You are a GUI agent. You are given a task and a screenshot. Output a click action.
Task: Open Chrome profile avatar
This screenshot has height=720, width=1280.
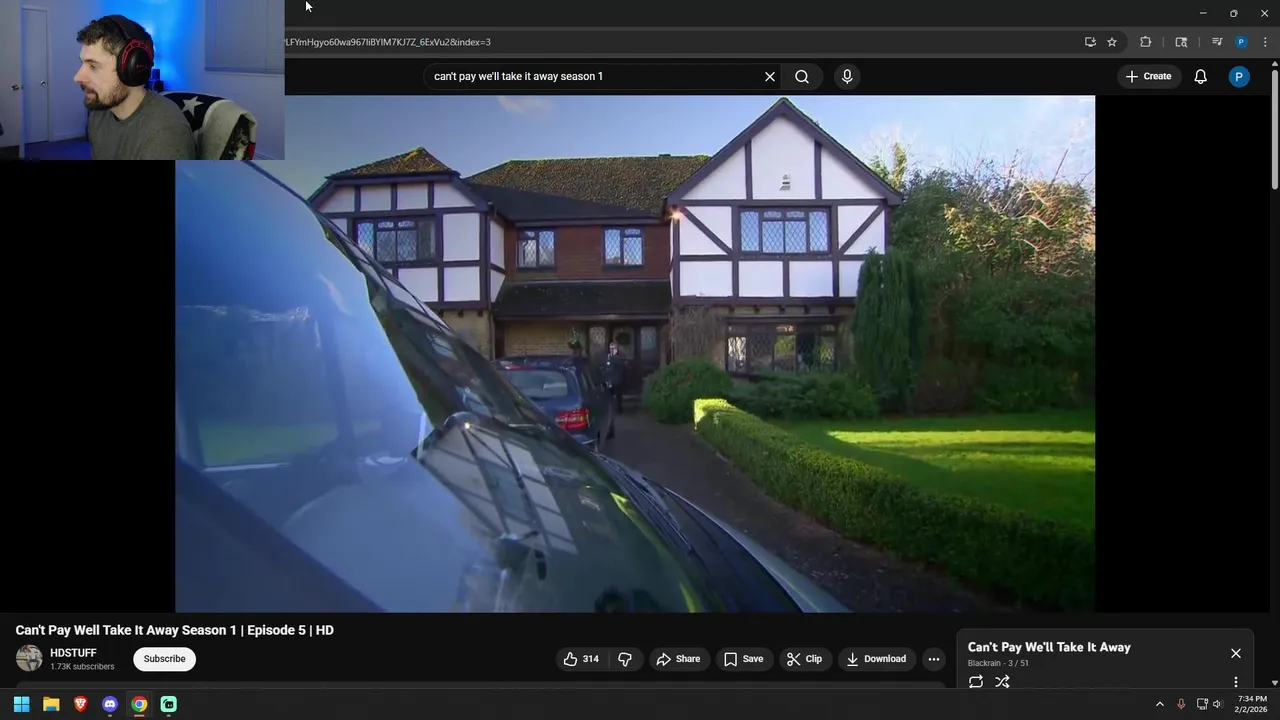coord(1241,42)
